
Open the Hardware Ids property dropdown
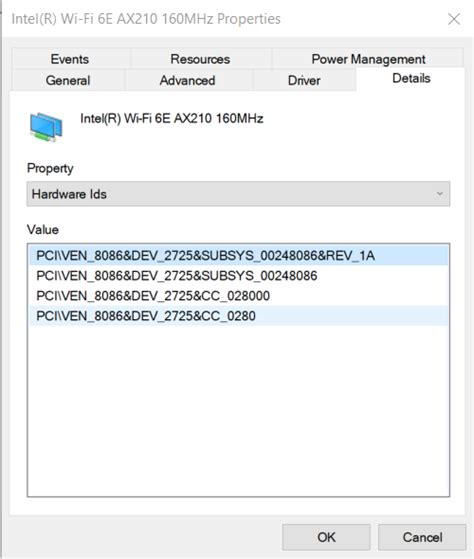[x=238, y=194]
